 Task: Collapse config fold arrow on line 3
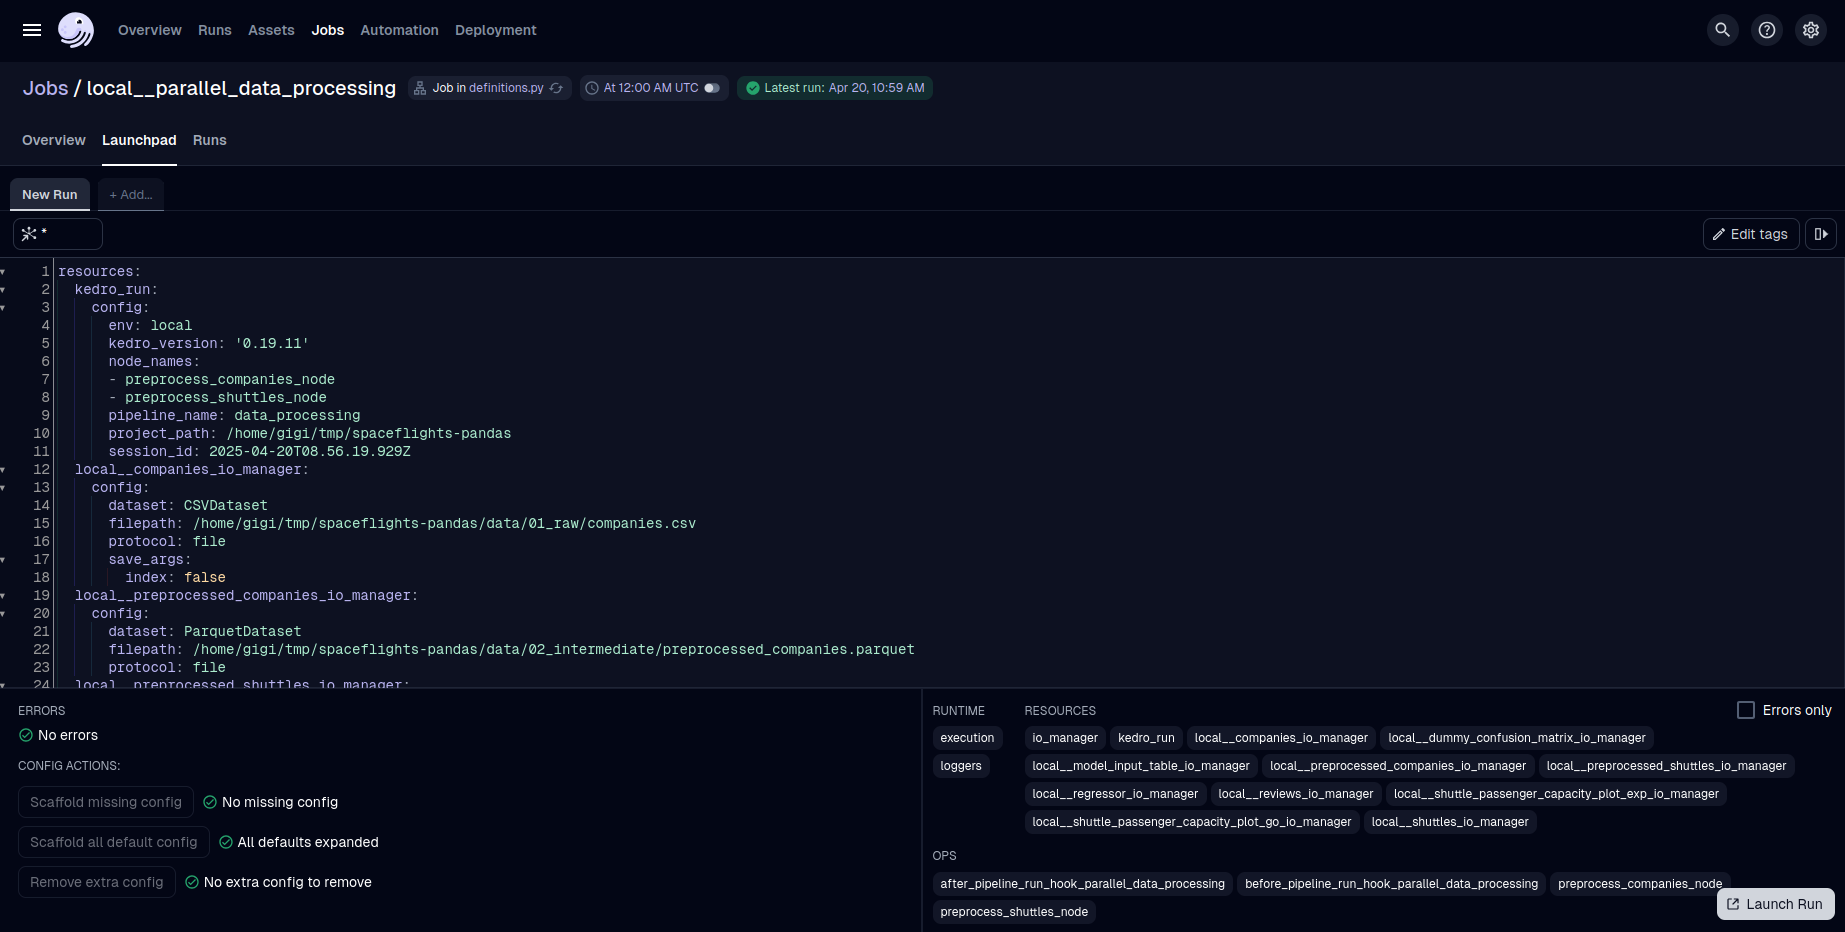pos(3,308)
